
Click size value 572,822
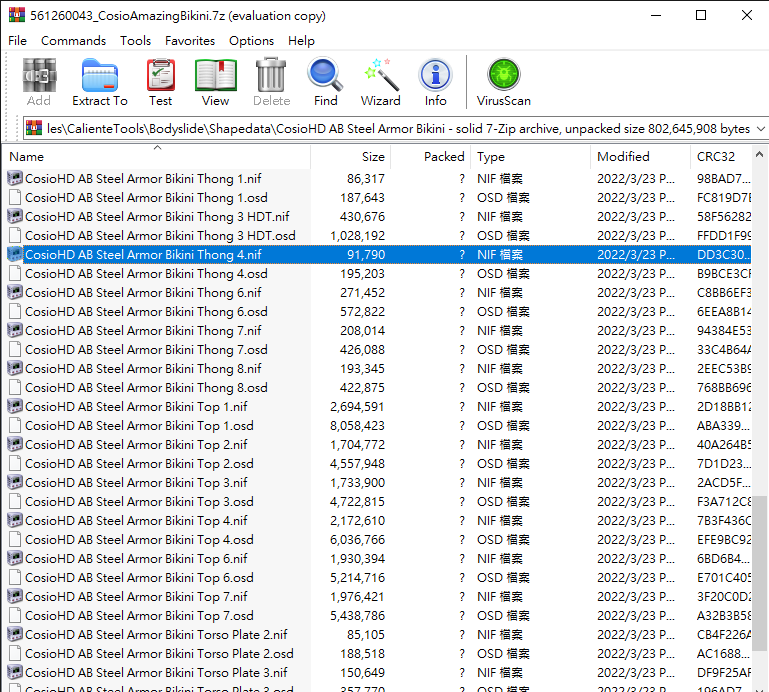[362, 311]
